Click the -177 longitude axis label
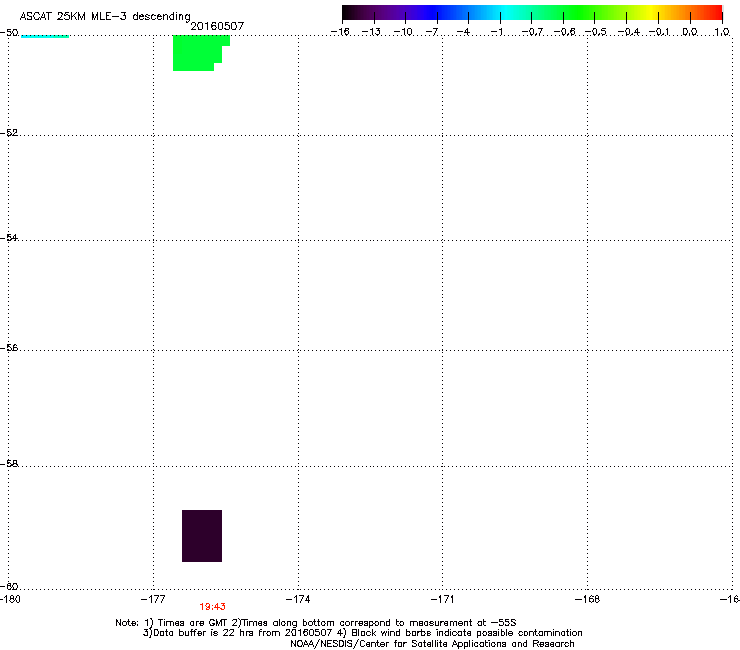 click(x=153, y=599)
